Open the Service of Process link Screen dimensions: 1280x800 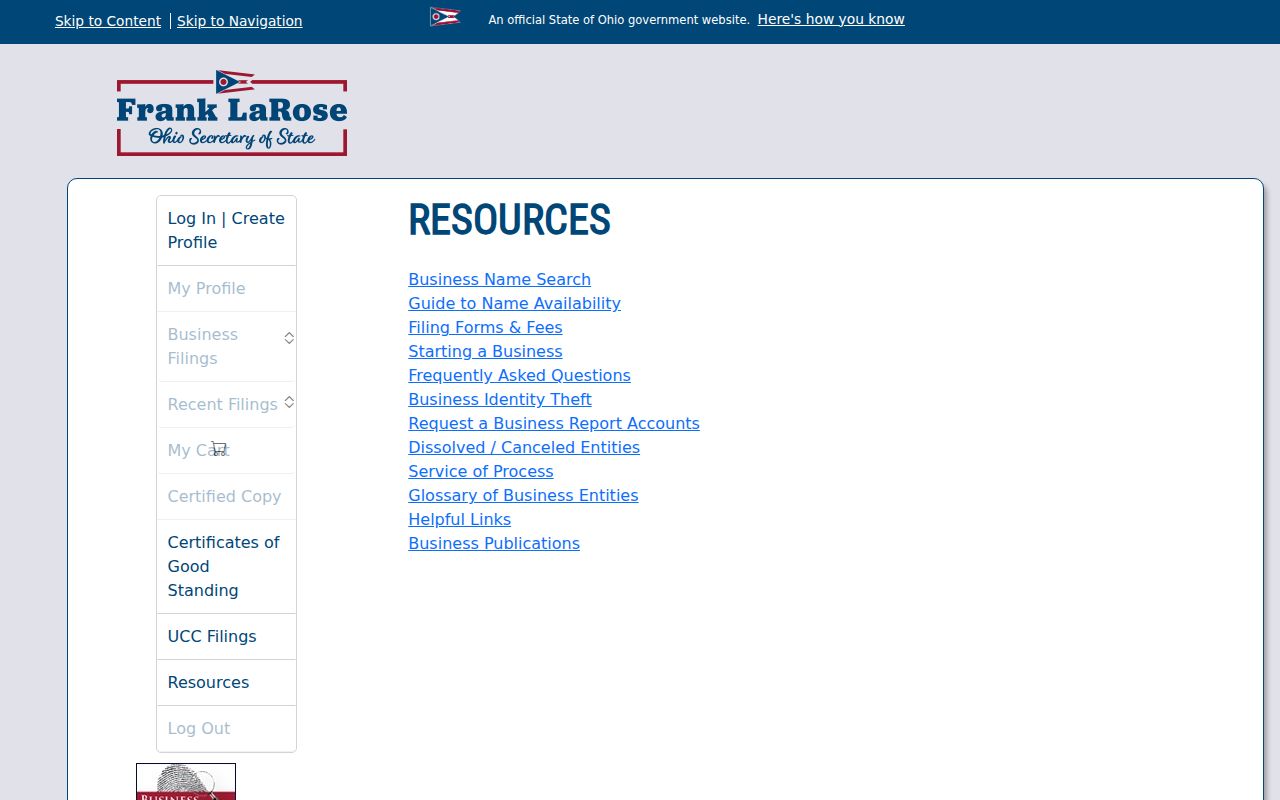click(480, 471)
